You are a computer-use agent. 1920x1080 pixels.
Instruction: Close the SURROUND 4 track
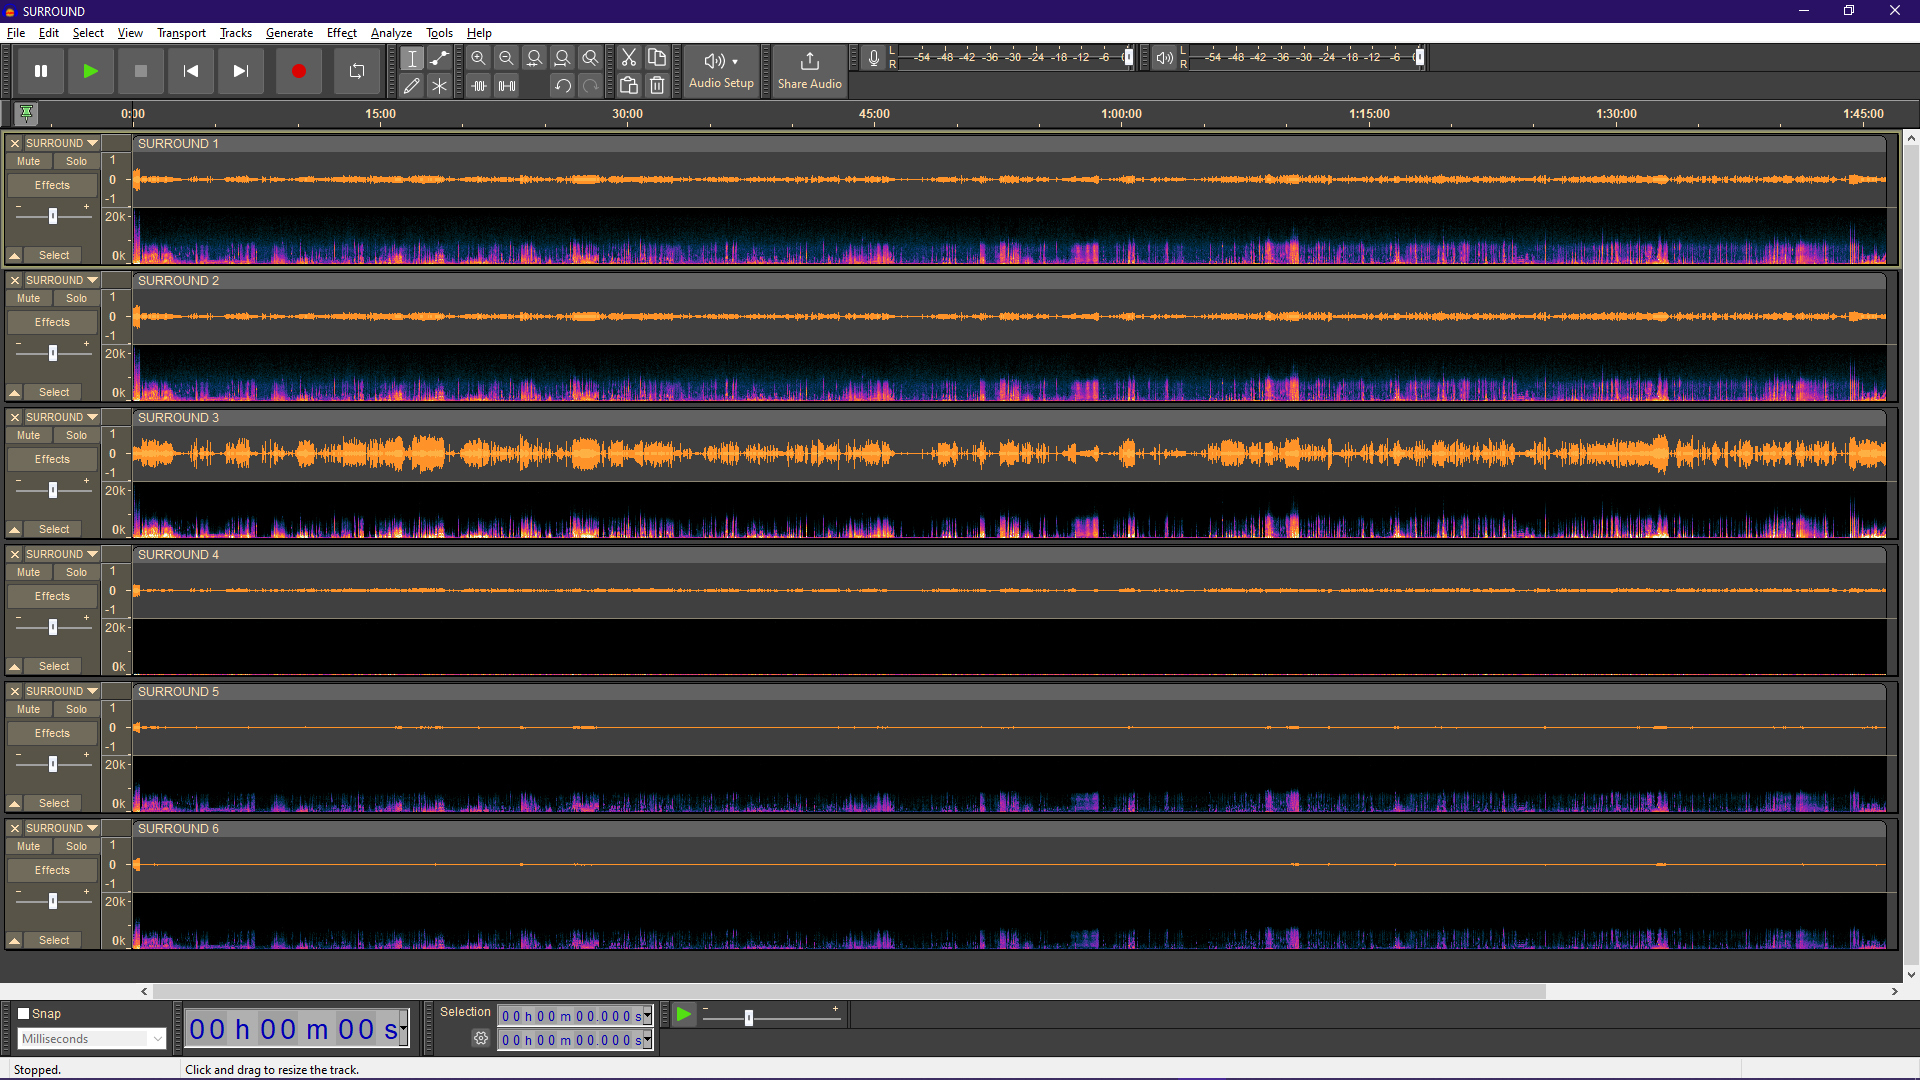click(x=15, y=554)
